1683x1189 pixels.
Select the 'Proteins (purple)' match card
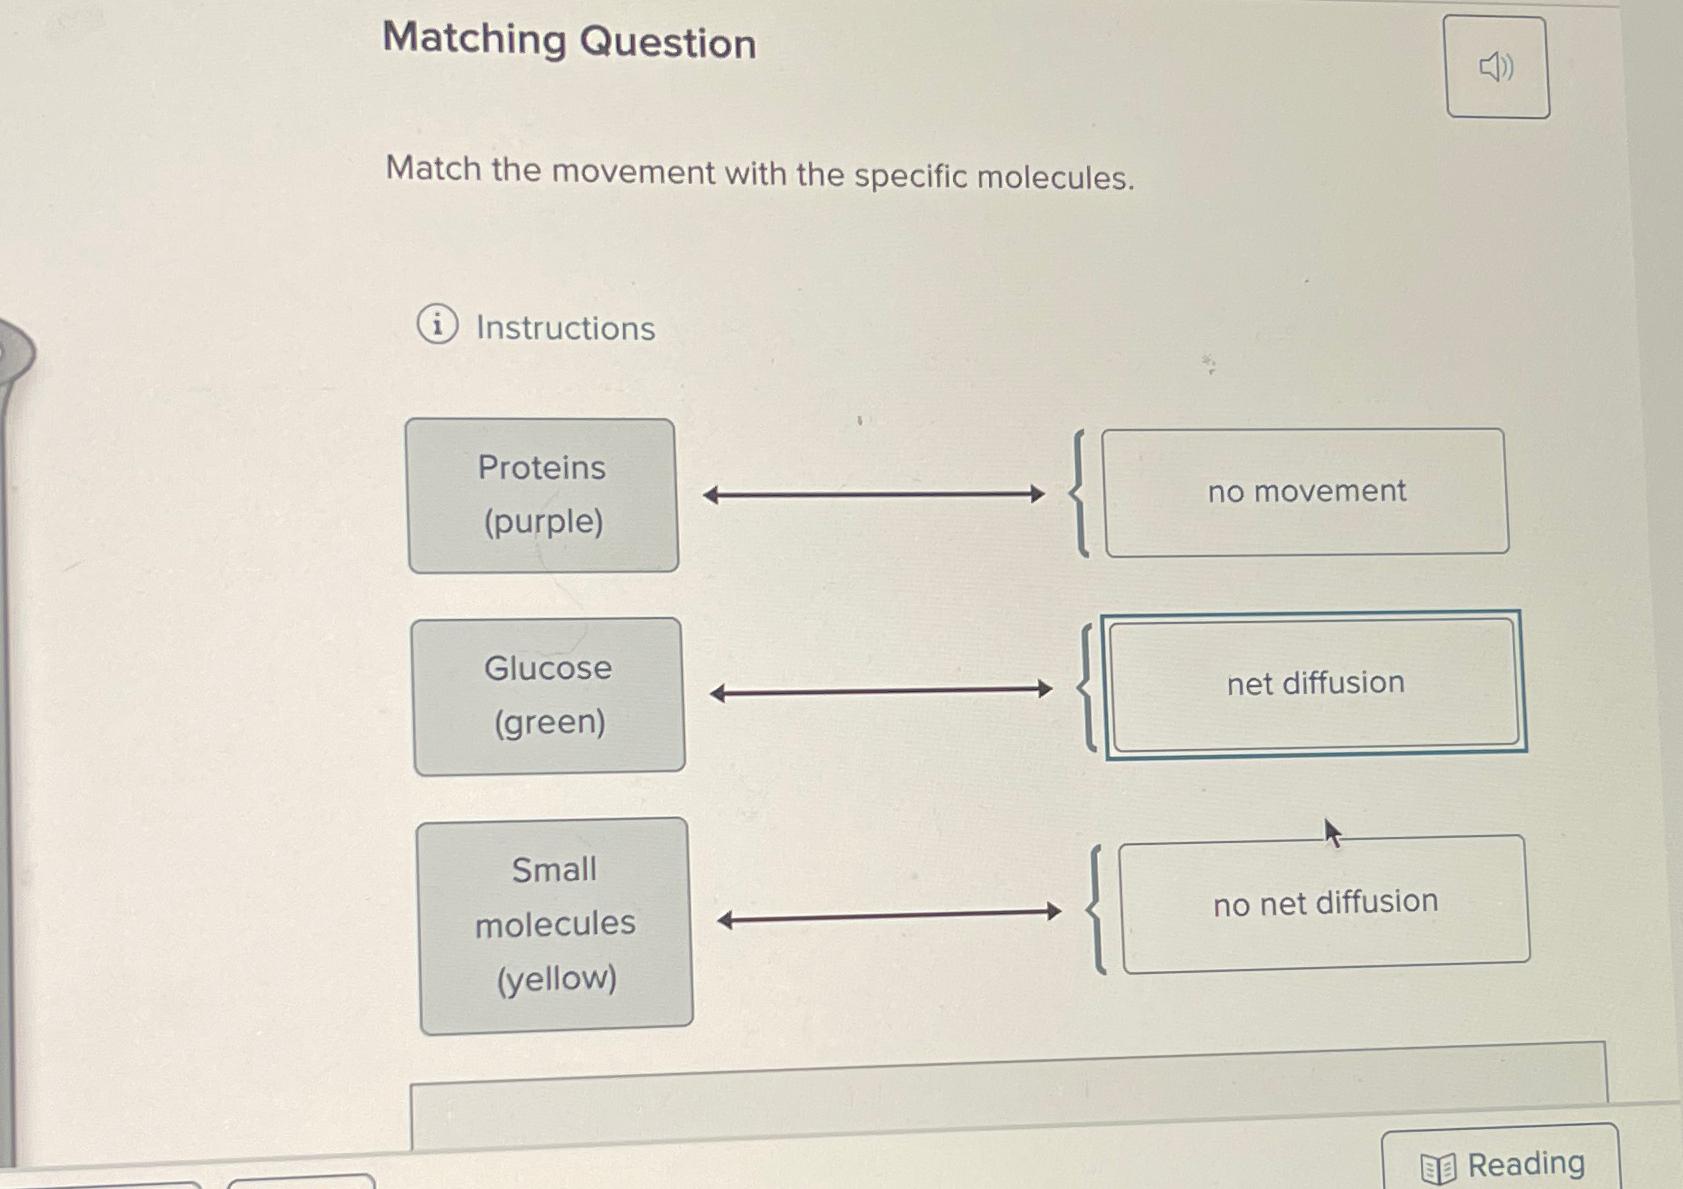(x=541, y=494)
